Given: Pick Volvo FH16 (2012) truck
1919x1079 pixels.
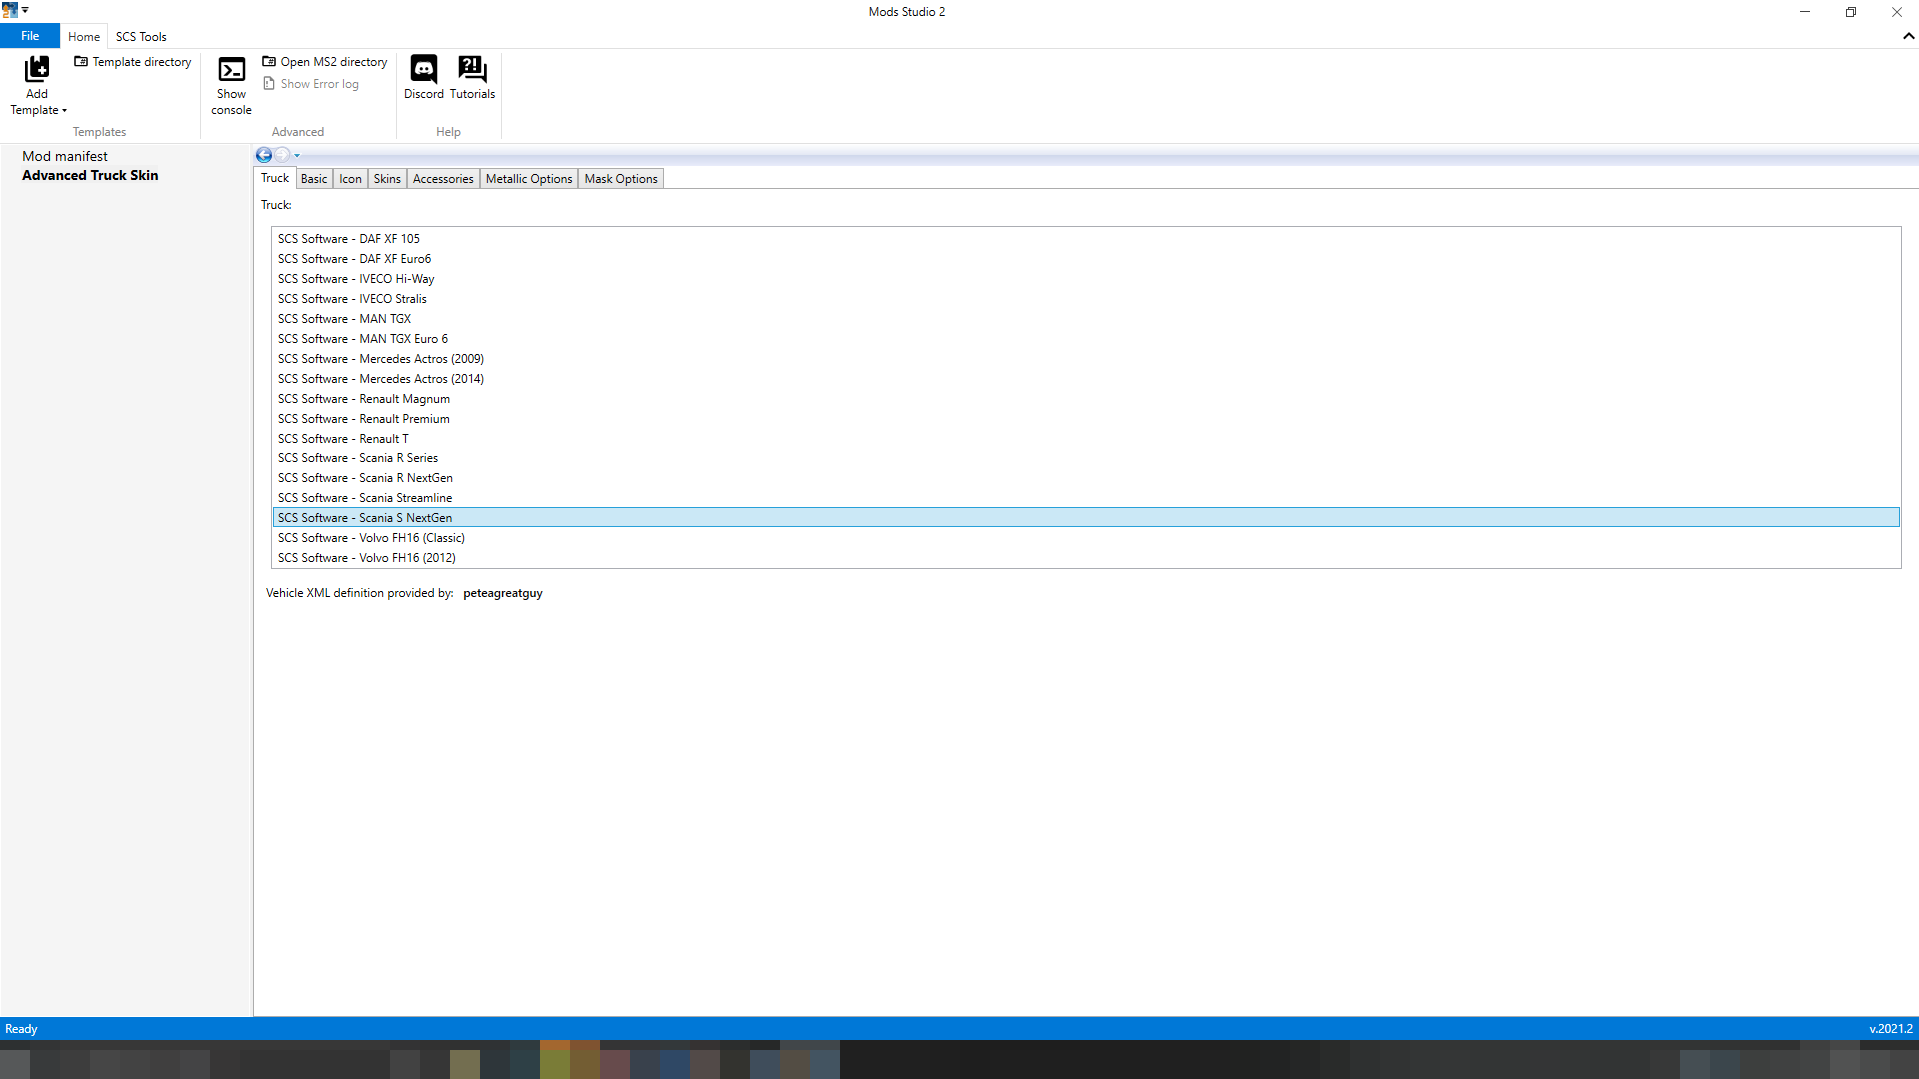Looking at the screenshot, I should 1086,558.
